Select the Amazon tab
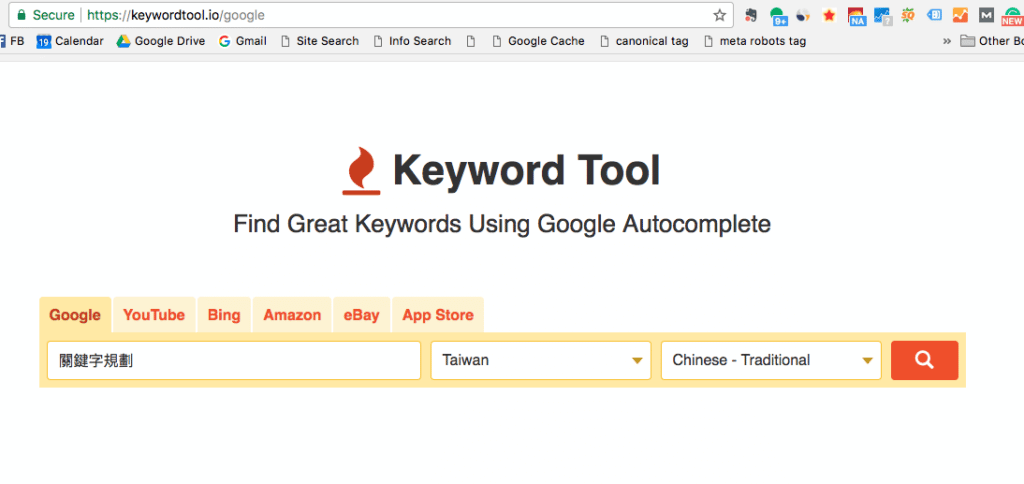 (292, 315)
